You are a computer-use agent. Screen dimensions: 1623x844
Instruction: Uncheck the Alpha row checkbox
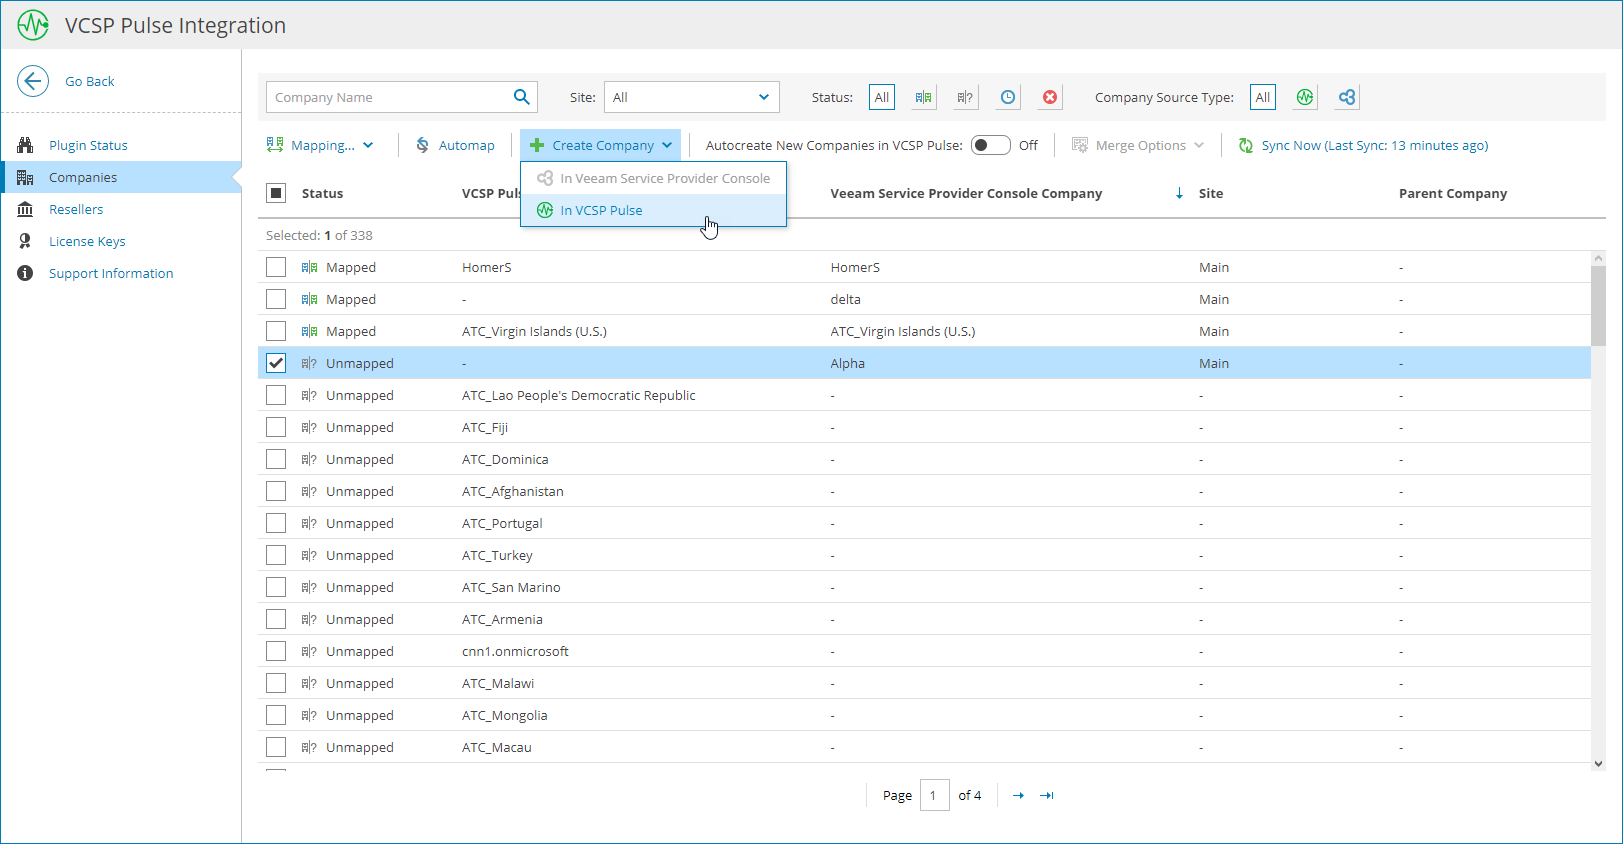(x=276, y=363)
